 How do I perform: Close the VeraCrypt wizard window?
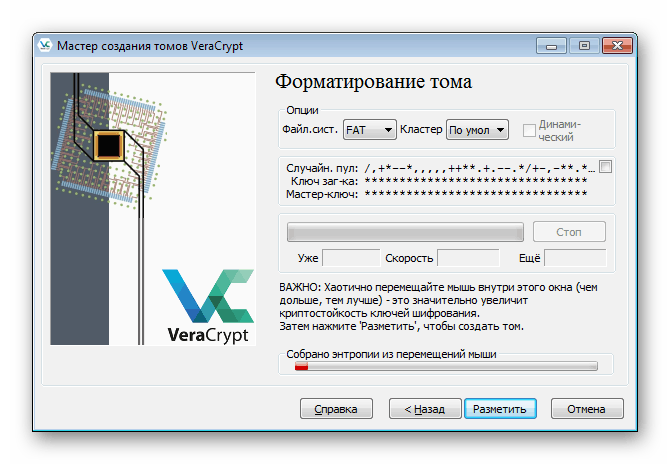click(617, 45)
